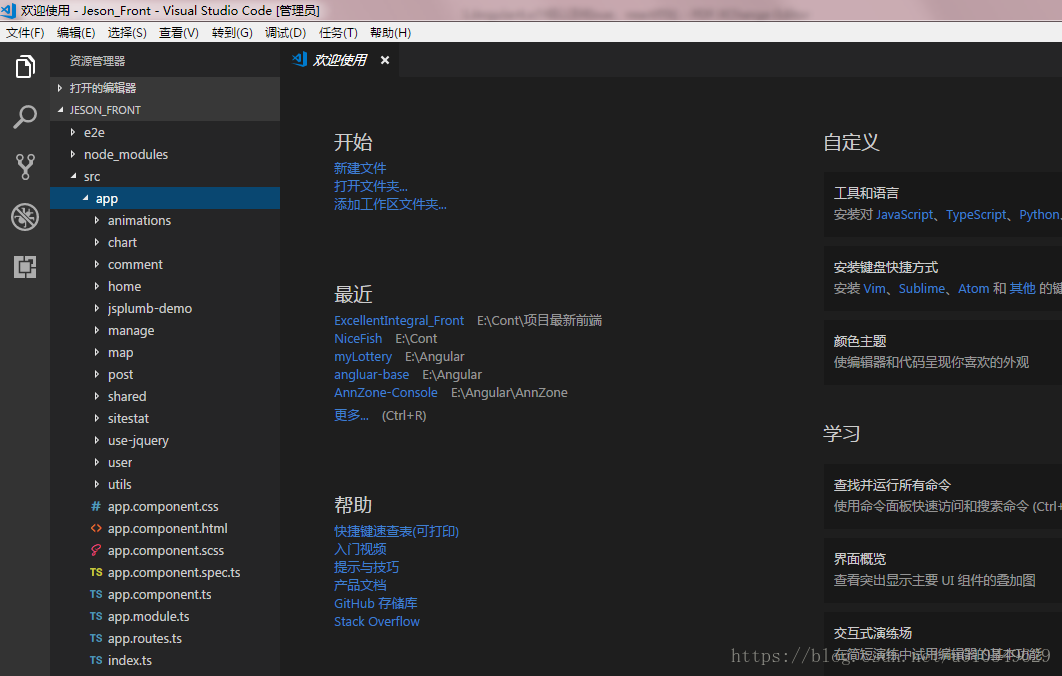
Task: Select app.component.html in file tree
Action: (165, 528)
